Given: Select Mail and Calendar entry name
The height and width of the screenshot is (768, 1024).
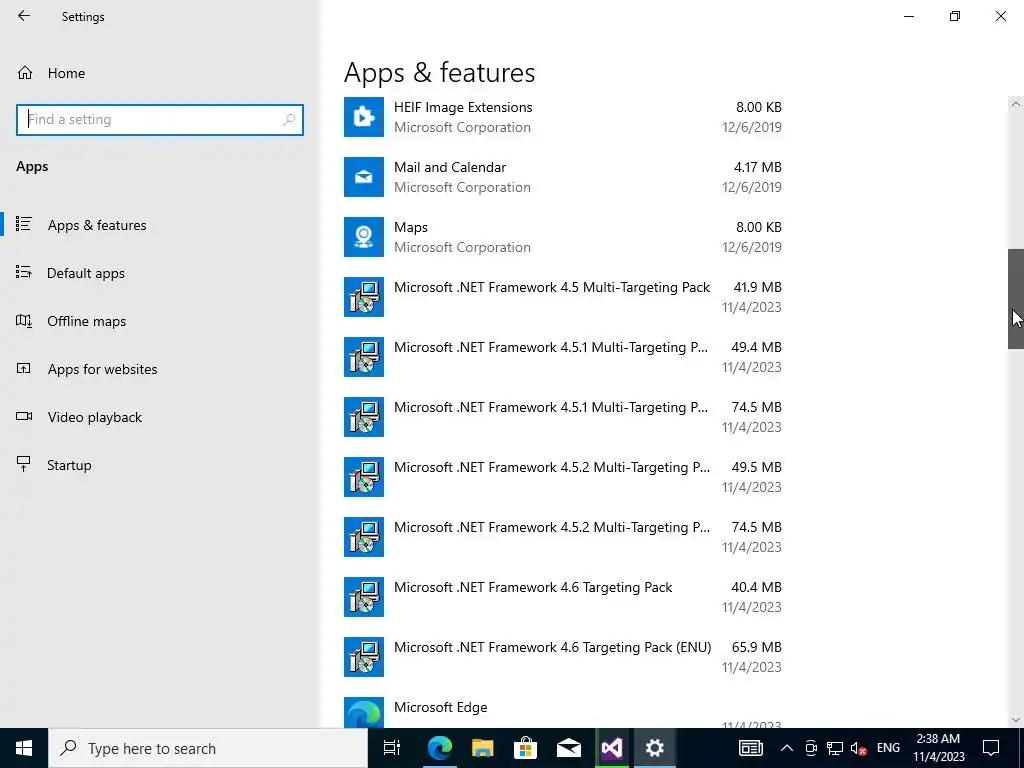Looking at the screenshot, I should coord(450,167).
